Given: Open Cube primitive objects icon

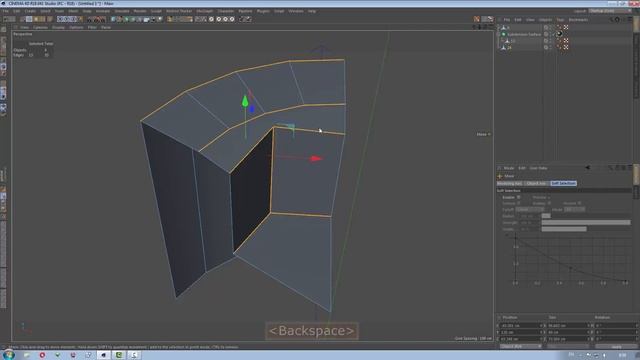Looking at the screenshot, I should pos(113,19).
